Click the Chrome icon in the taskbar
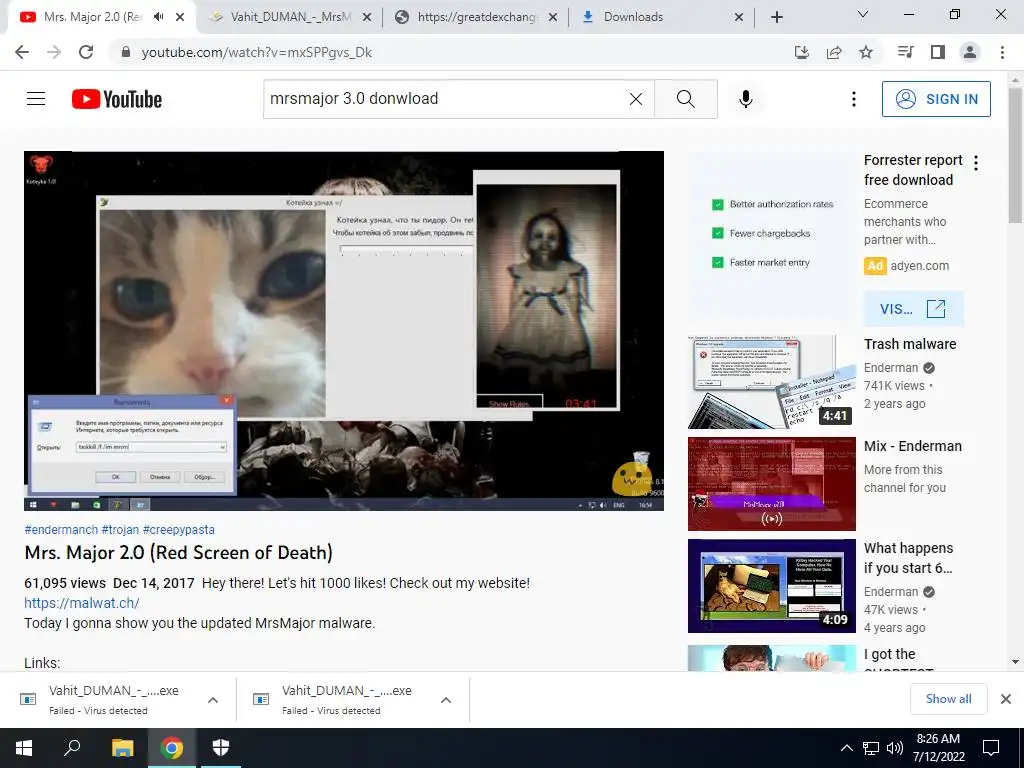This screenshot has height=768, width=1024. click(x=171, y=748)
